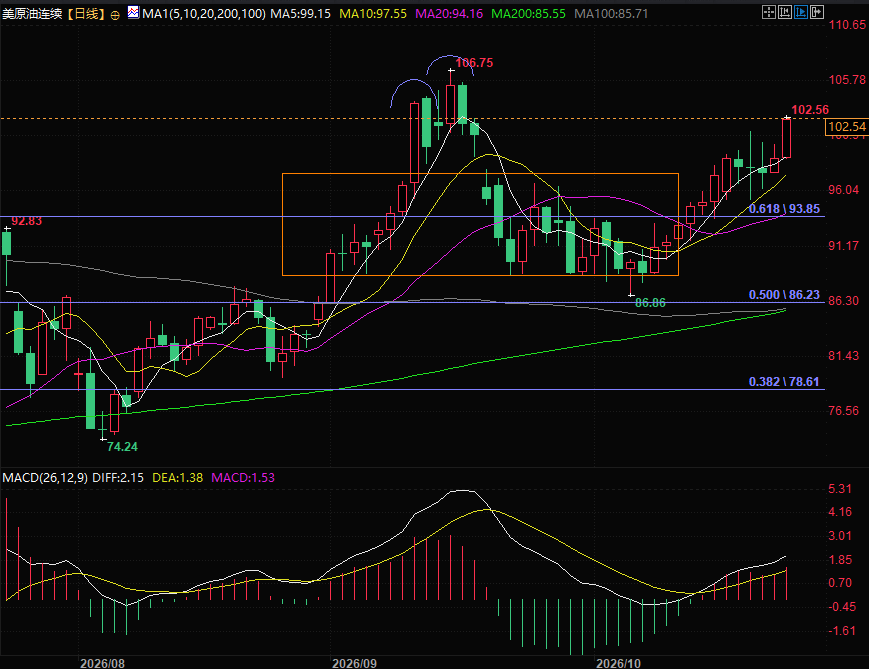Image resolution: width=869 pixels, height=669 pixels.
Task: Click the 92.83 price label
Action: tap(27, 221)
